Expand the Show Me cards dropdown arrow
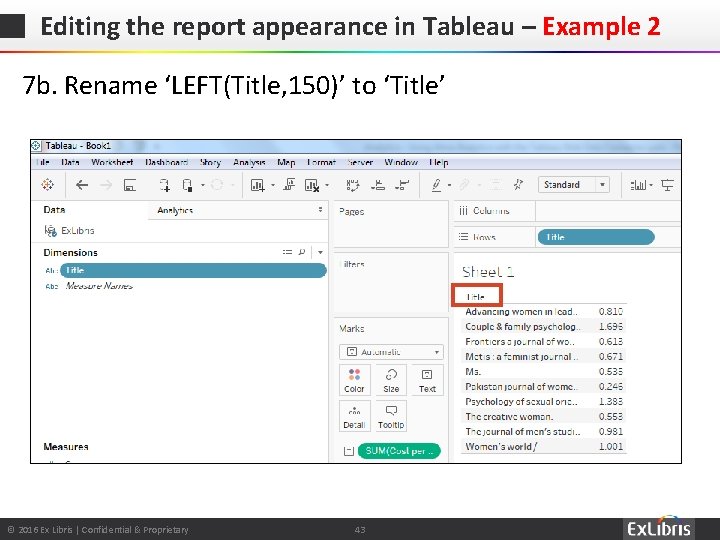720x540 pixels. (651, 185)
